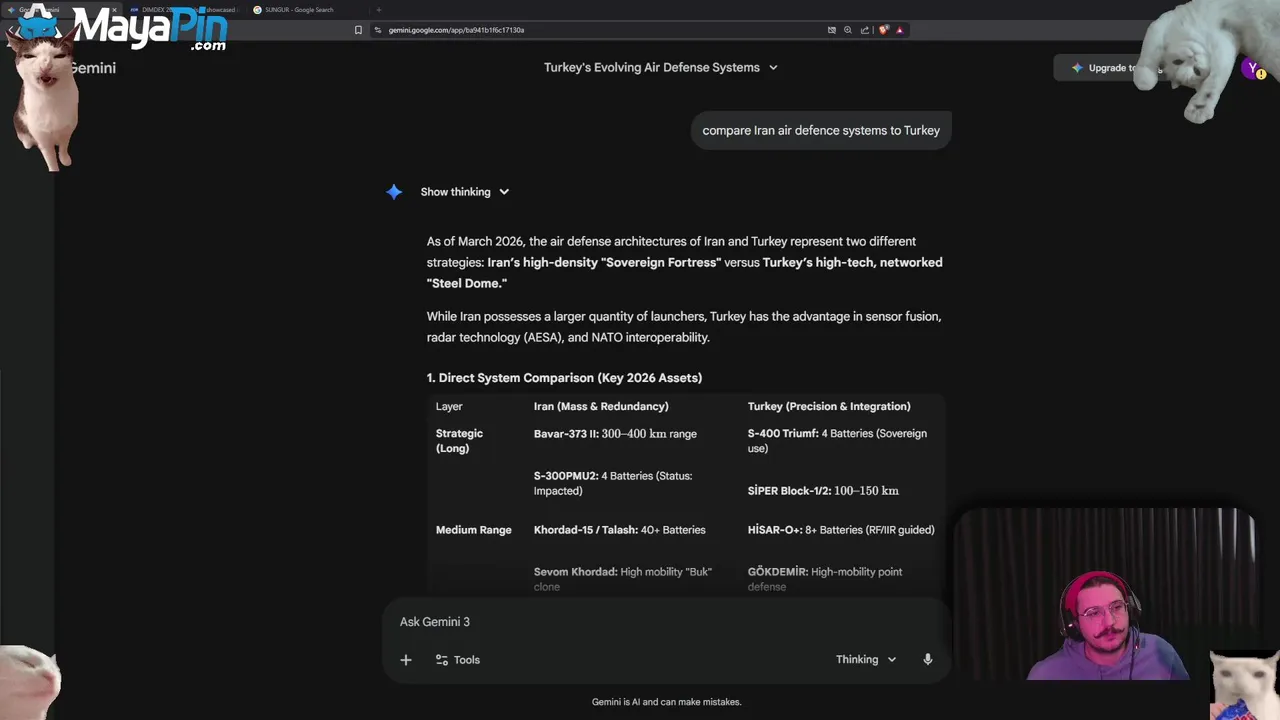
Task: Click the Iran (Mass & Redundancy) column header
Action: [x=601, y=407]
